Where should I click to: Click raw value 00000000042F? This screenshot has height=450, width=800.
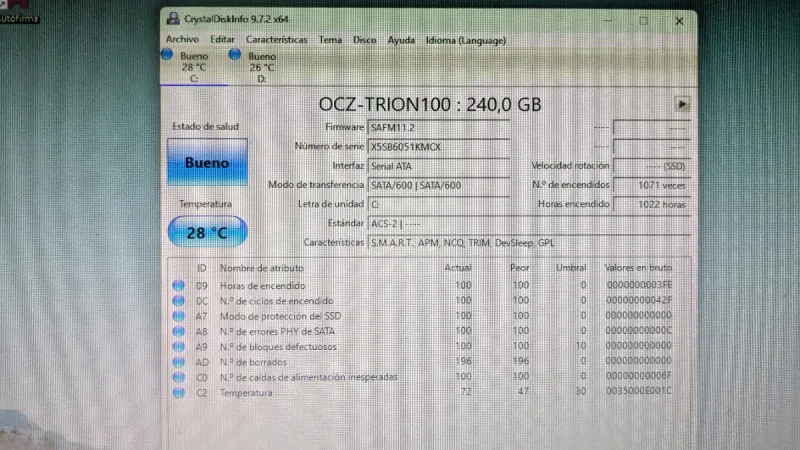(x=639, y=300)
